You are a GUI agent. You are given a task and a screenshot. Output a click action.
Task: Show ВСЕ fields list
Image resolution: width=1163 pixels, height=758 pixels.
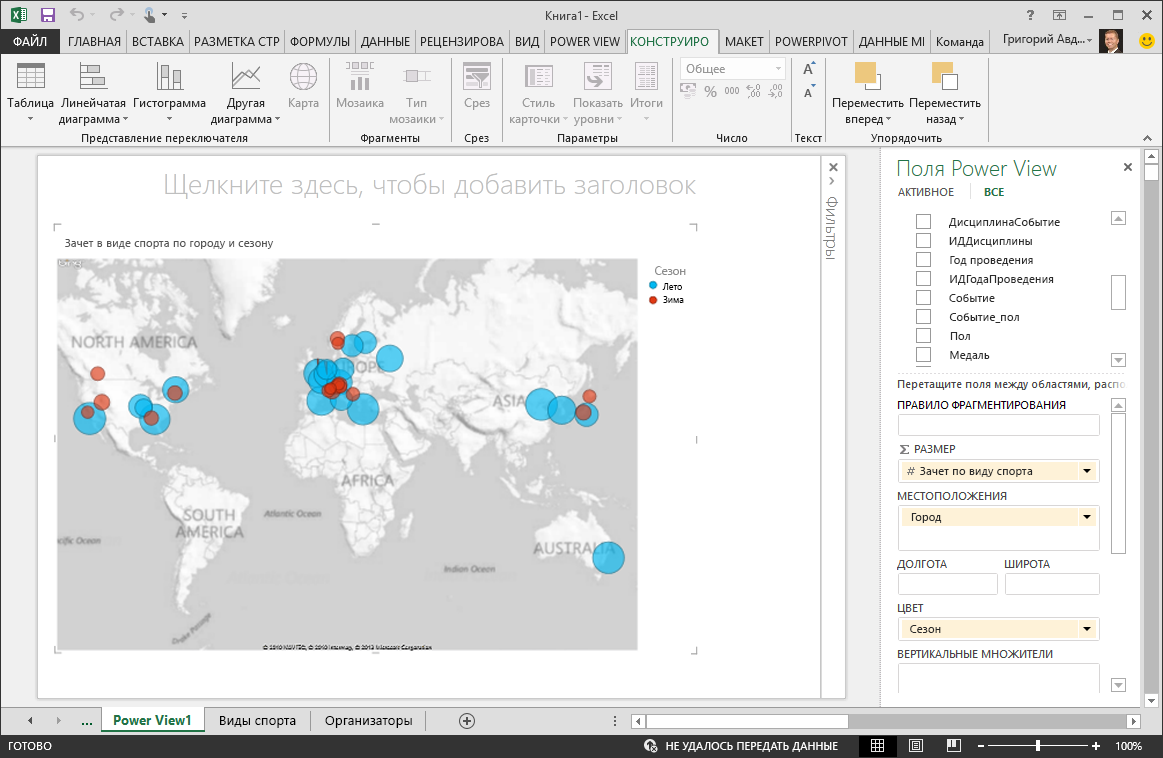[x=994, y=192]
